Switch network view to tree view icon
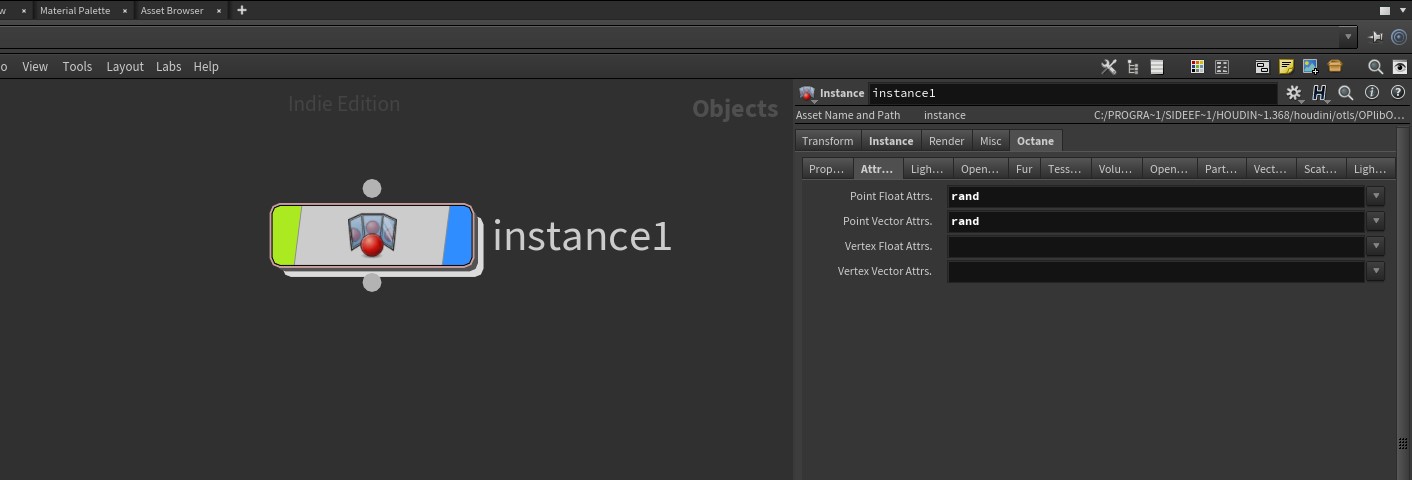Viewport: 1412px width, 480px height. [1133, 67]
